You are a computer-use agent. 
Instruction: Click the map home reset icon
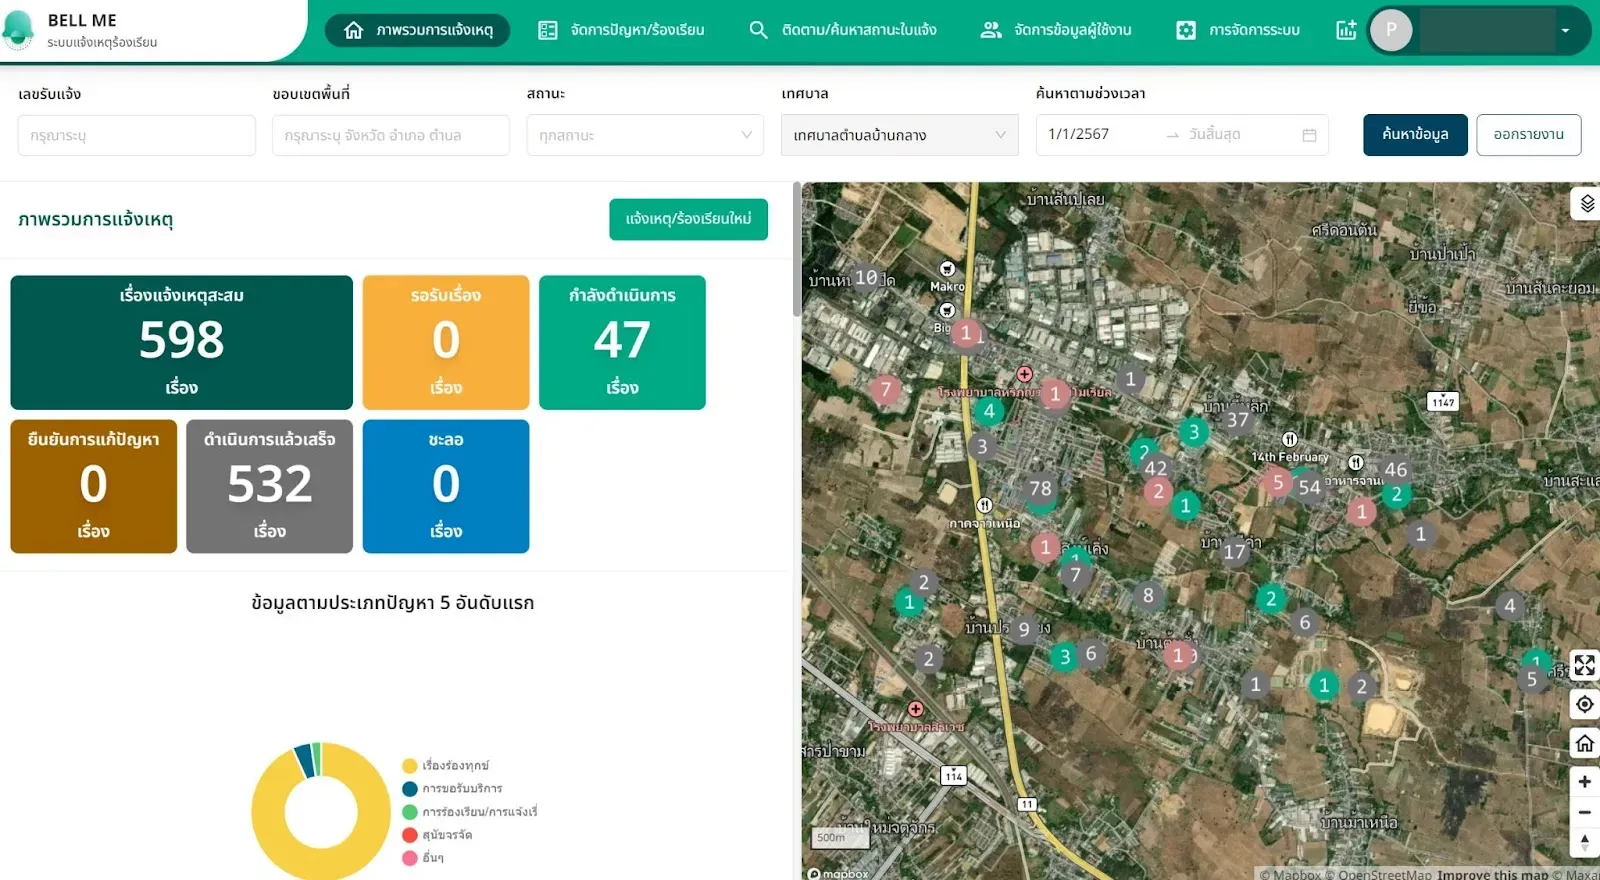tap(1585, 743)
